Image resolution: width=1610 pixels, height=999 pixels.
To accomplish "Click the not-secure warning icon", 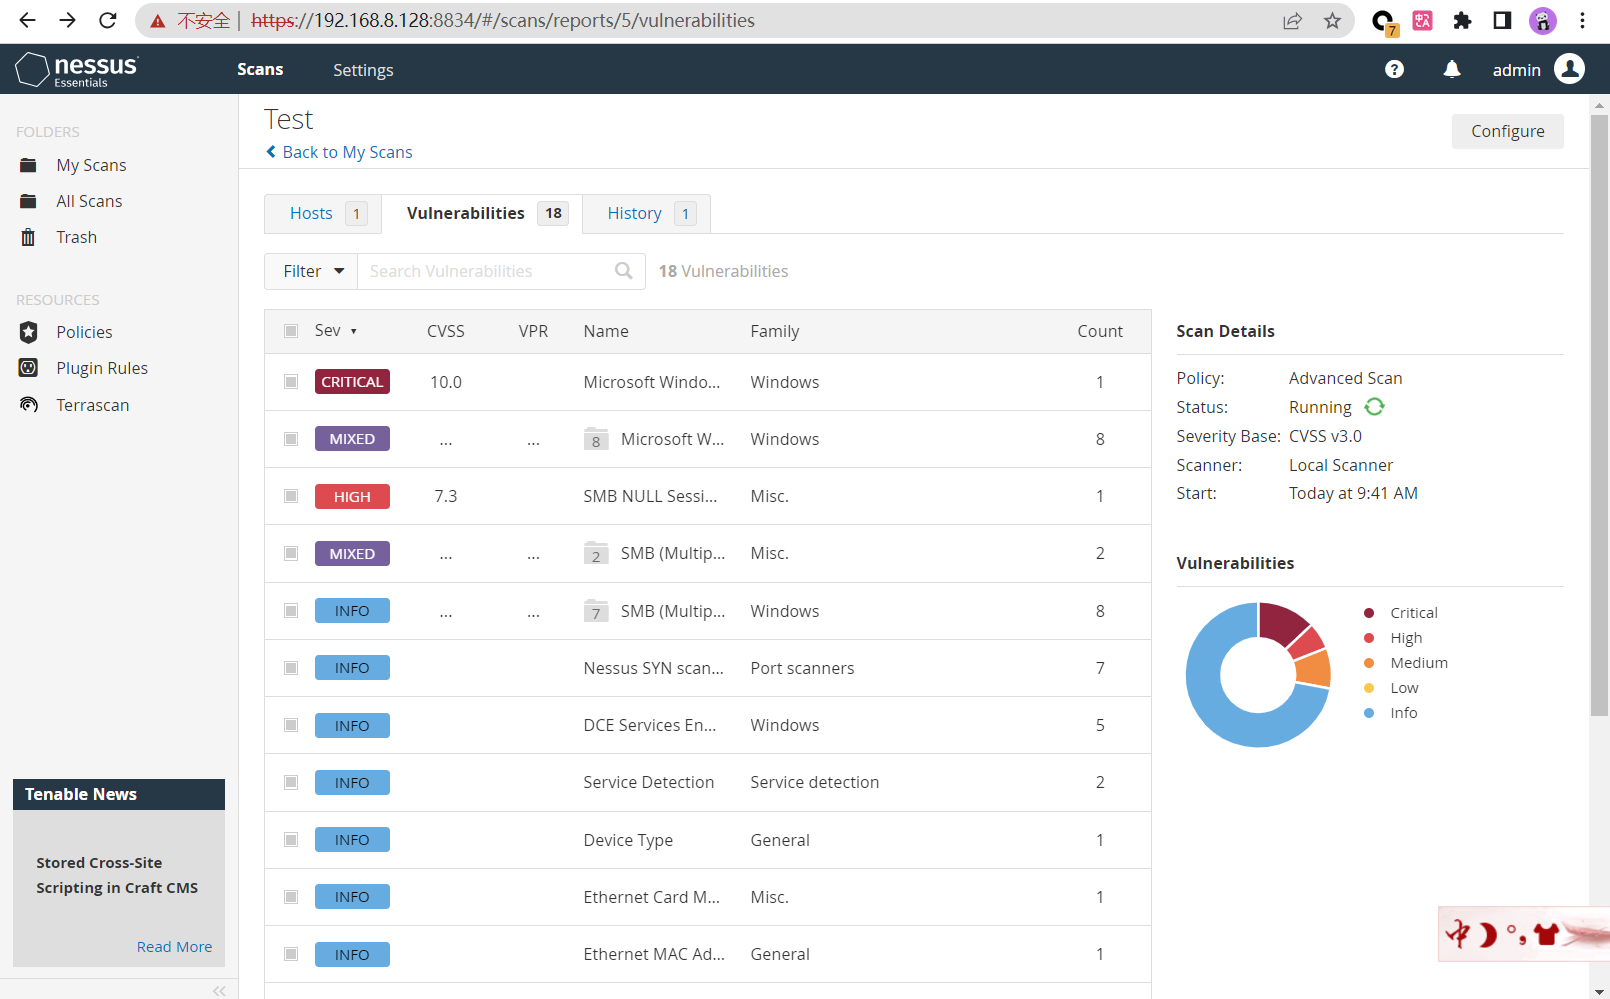I will click(158, 21).
